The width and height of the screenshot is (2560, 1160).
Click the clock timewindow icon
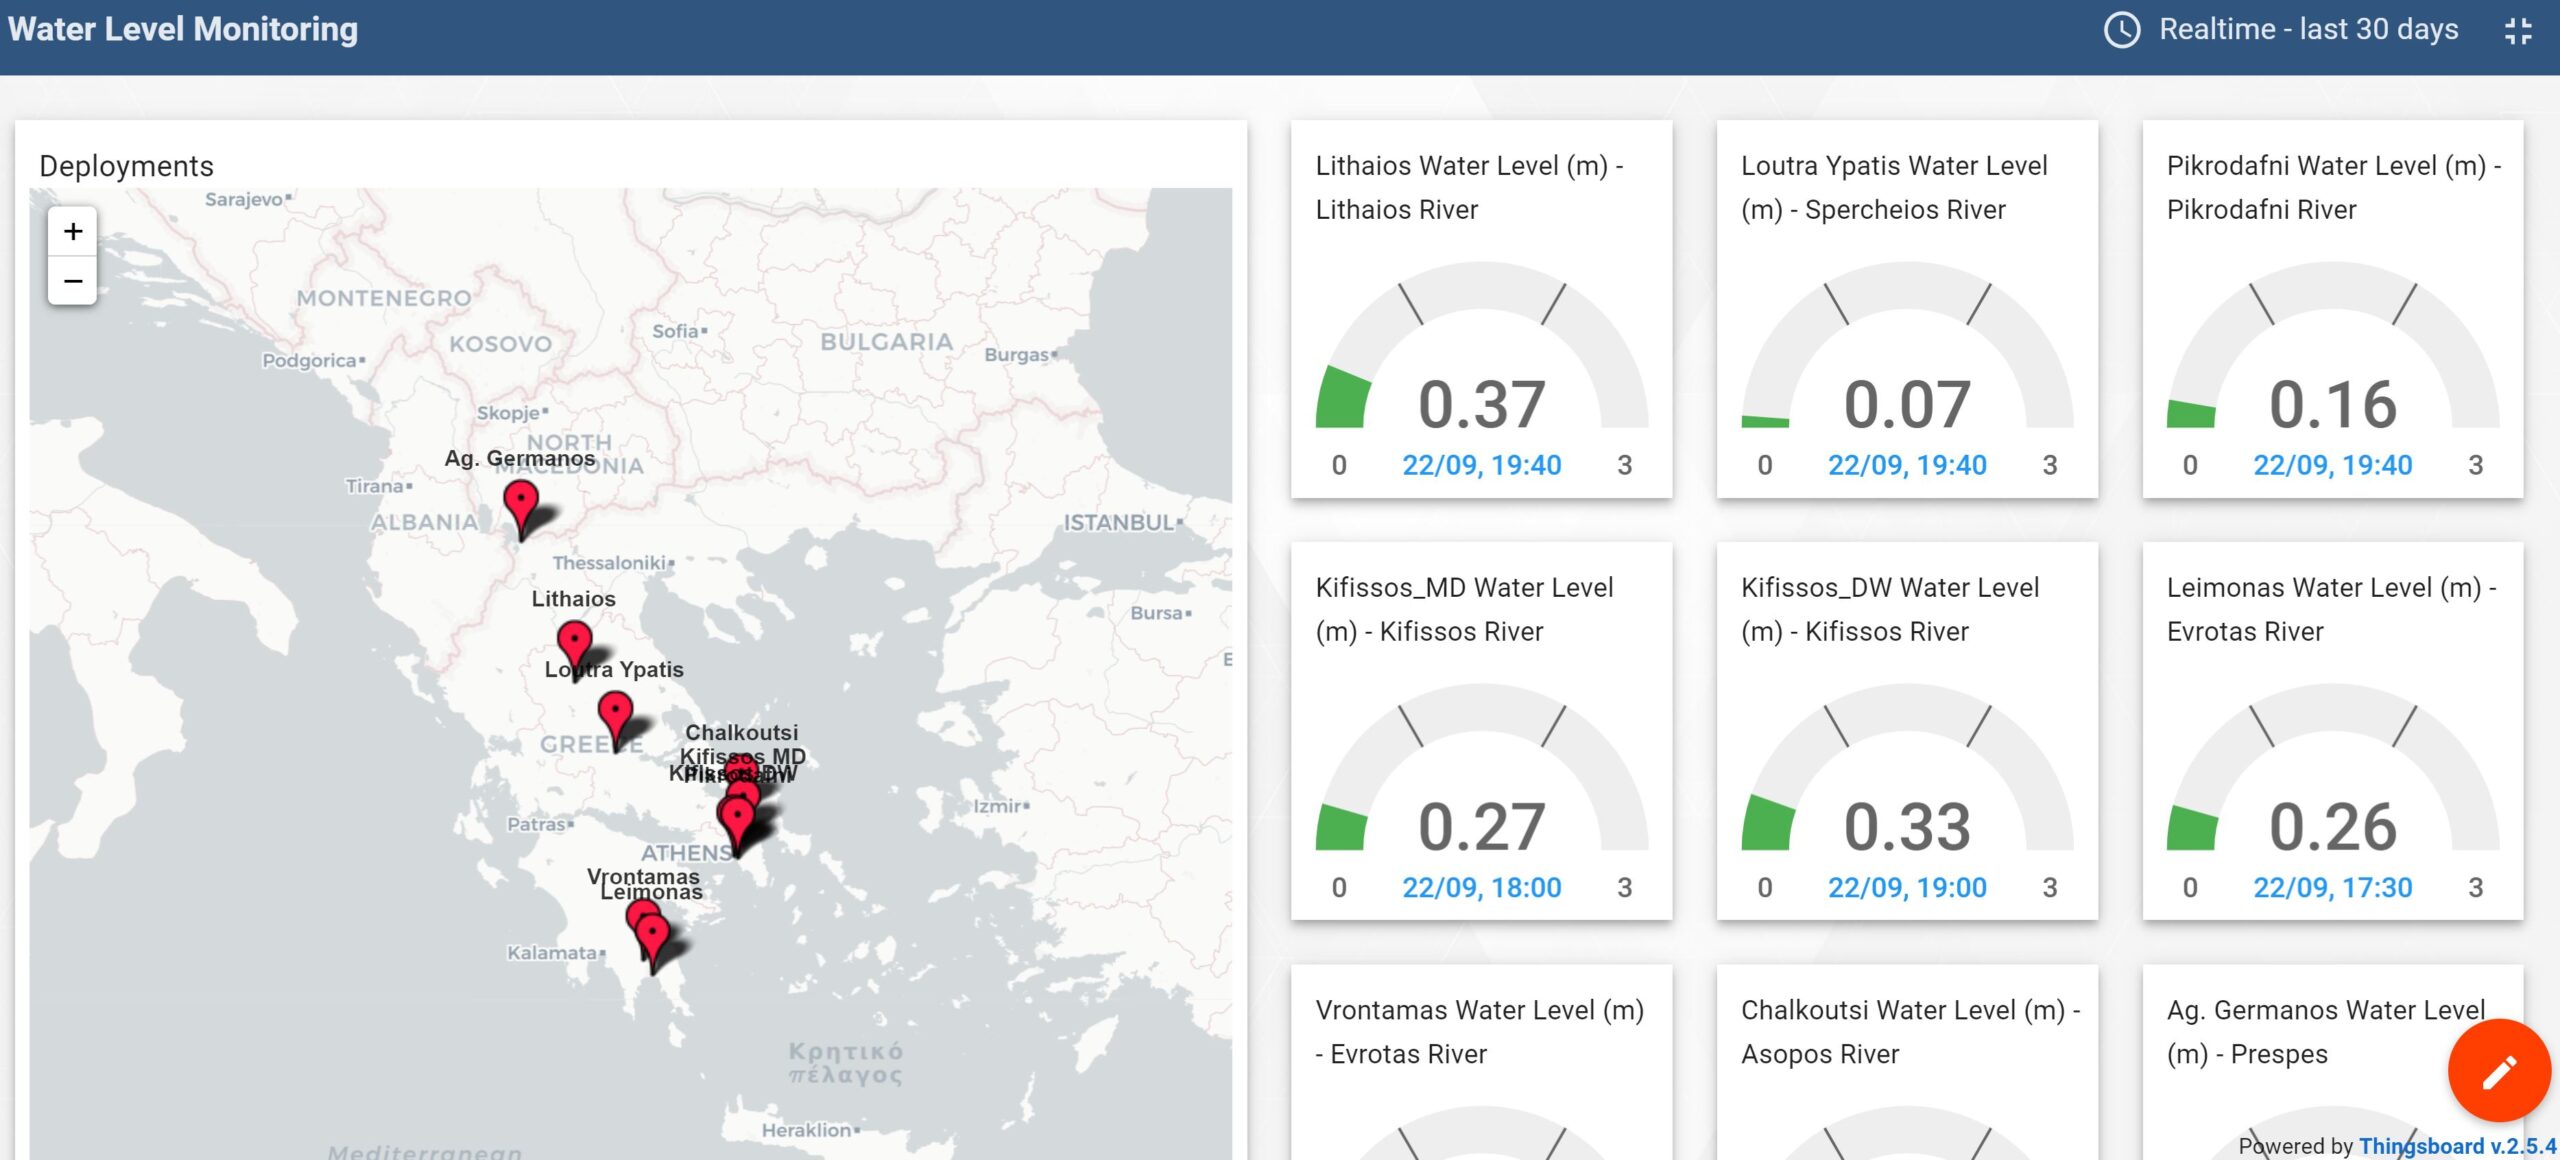(2122, 30)
